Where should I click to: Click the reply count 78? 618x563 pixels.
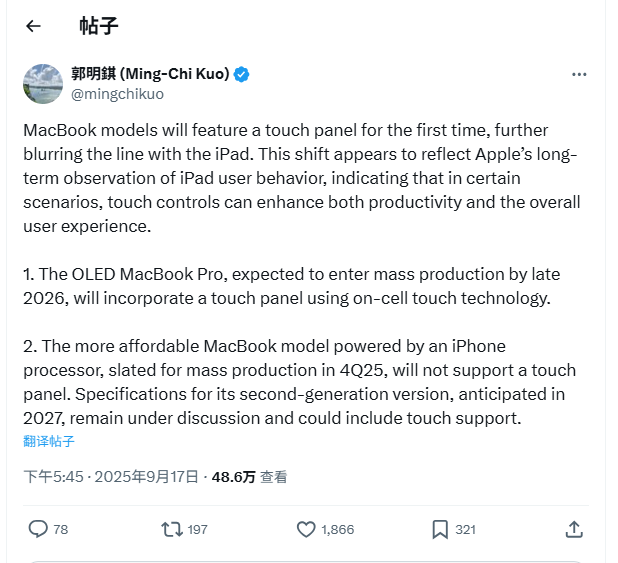tap(61, 529)
